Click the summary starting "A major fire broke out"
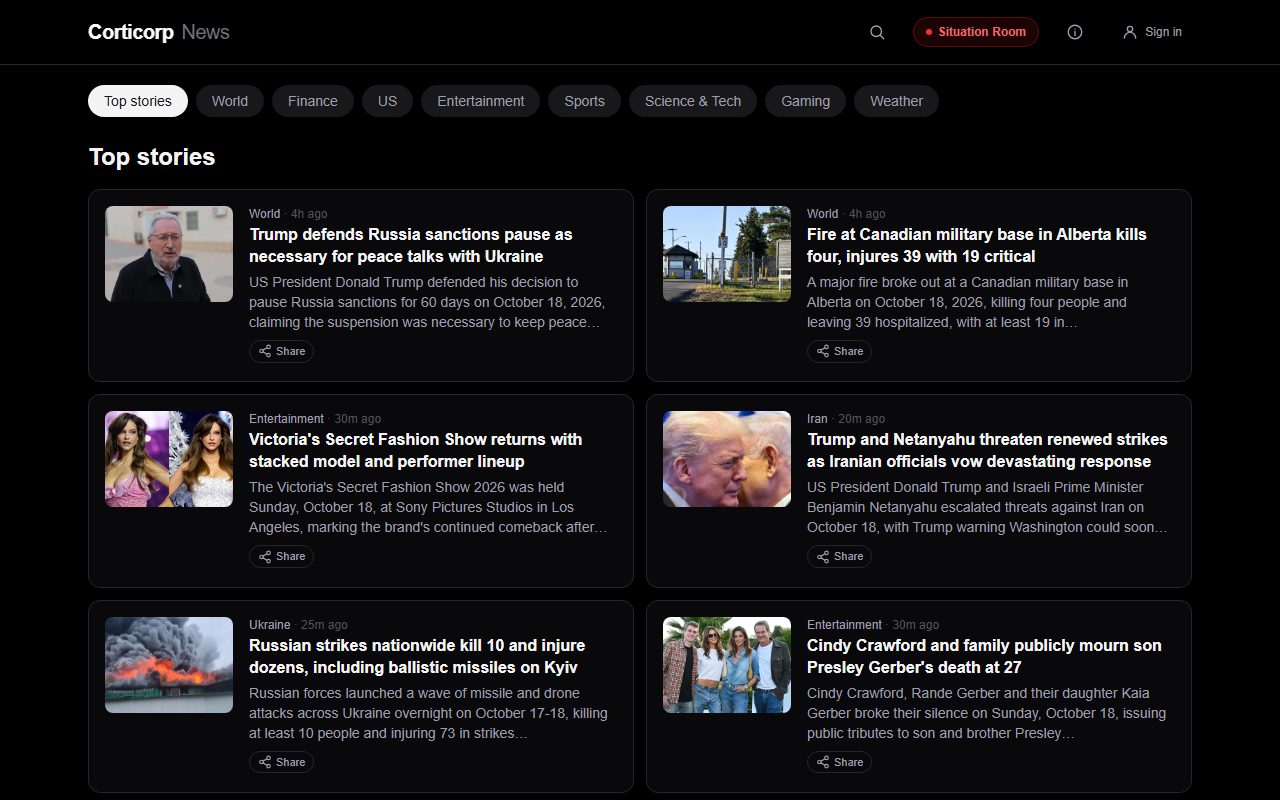This screenshot has width=1280, height=800. (967, 302)
